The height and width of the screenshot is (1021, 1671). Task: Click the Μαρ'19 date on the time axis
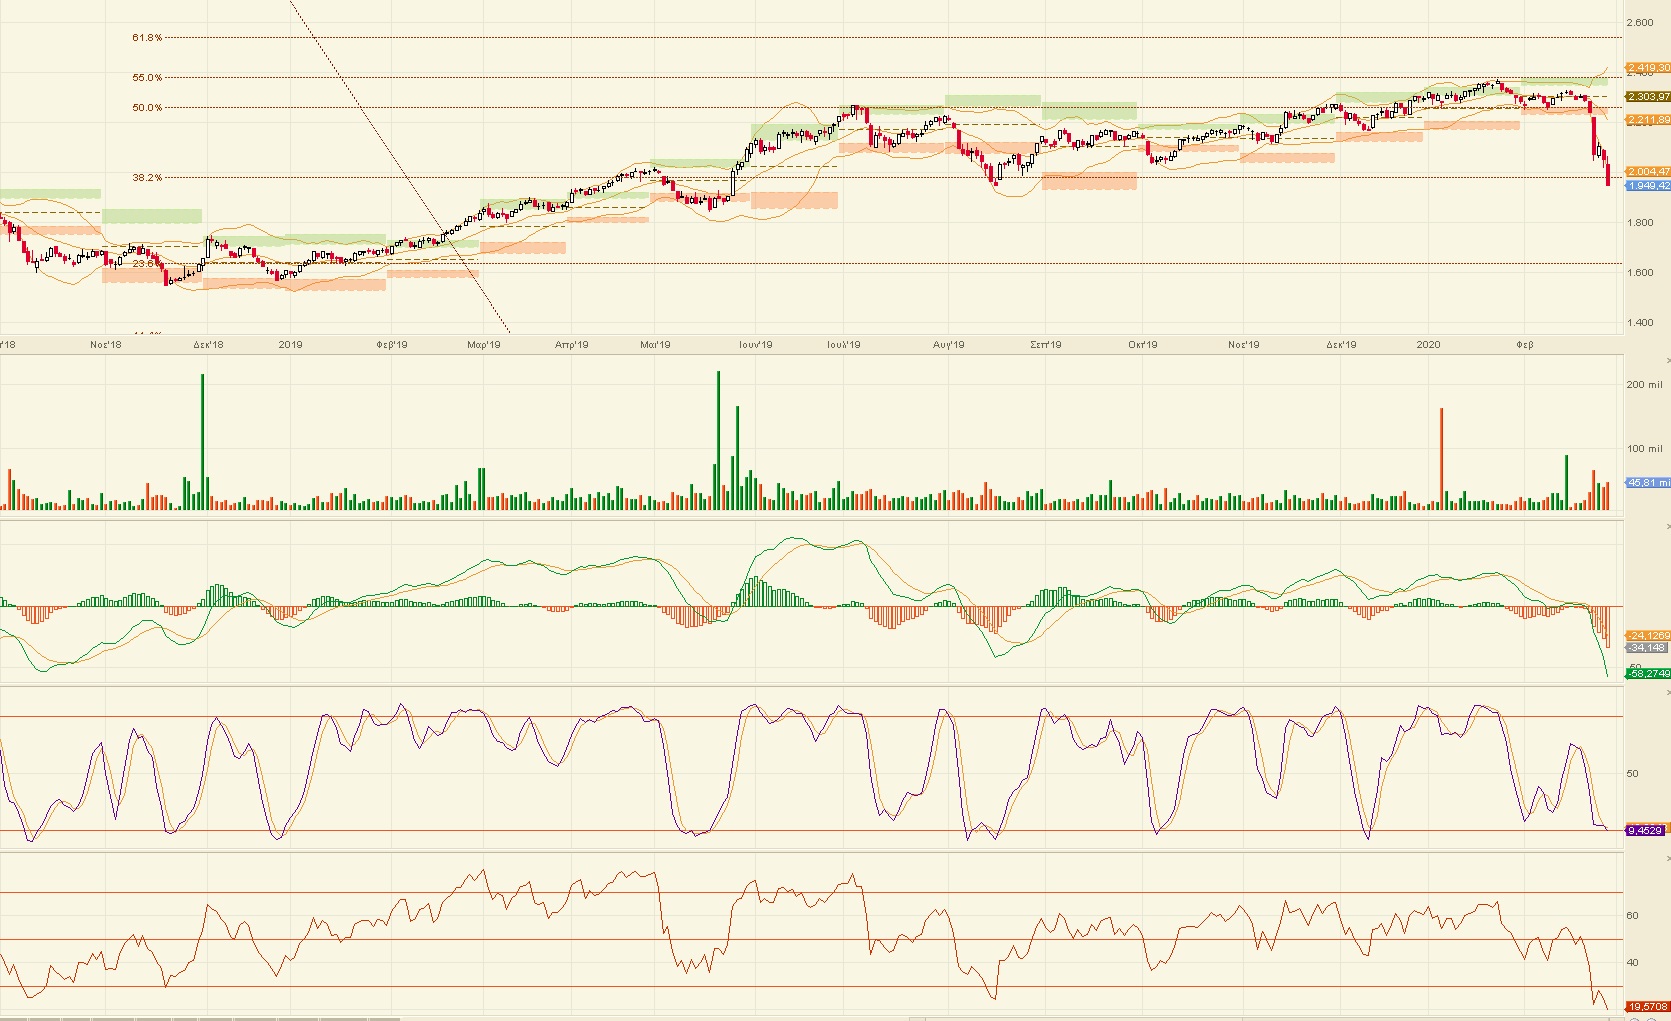pos(484,345)
